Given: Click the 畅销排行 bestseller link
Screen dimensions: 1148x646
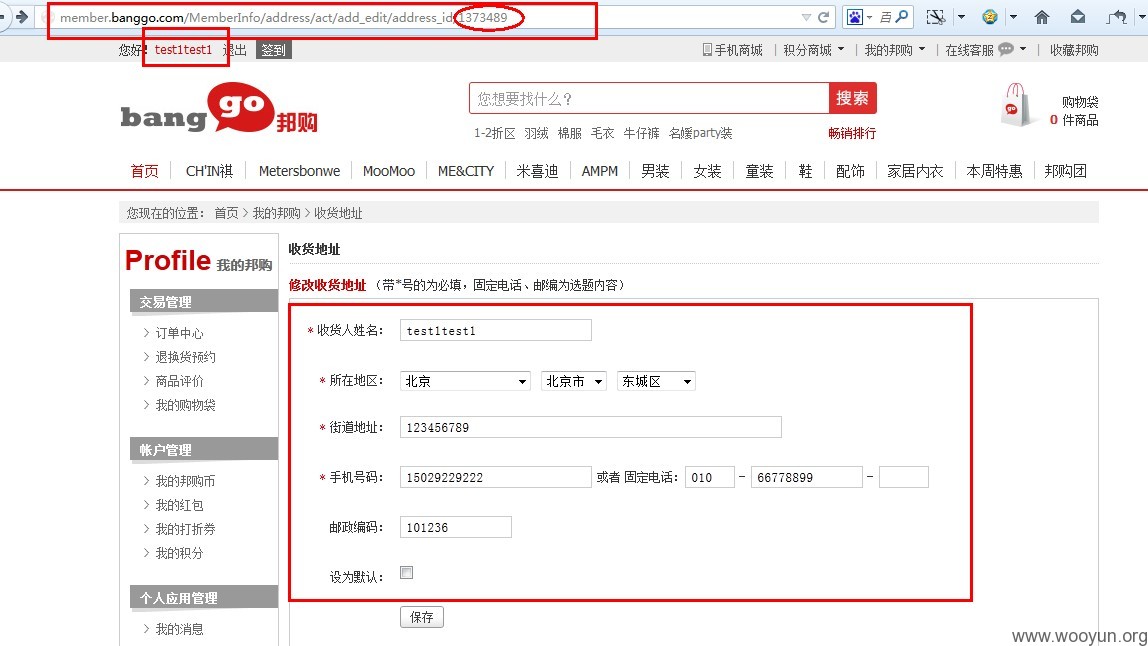Looking at the screenshot, I should tap(851, 133).
